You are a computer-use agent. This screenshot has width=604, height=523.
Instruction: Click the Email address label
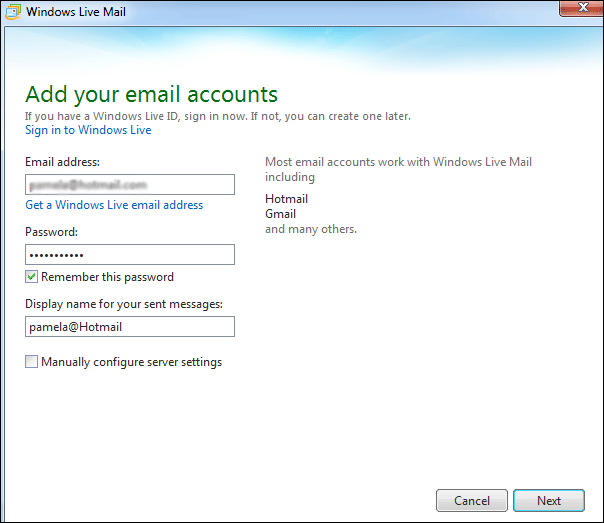pos(62,162)
